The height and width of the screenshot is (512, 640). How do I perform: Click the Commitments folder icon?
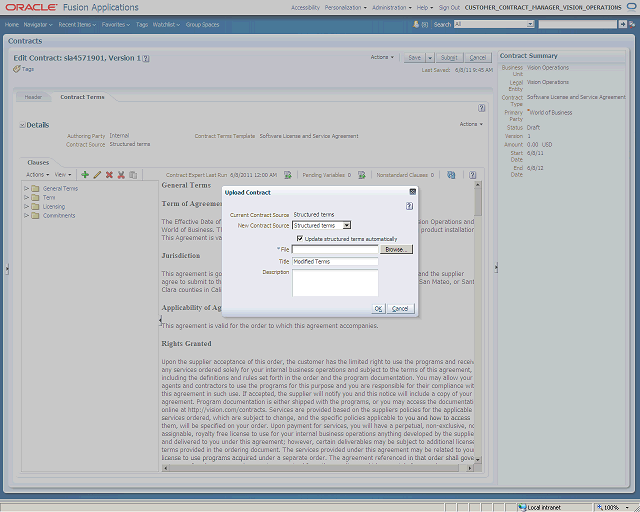click(x=36, y=215)
